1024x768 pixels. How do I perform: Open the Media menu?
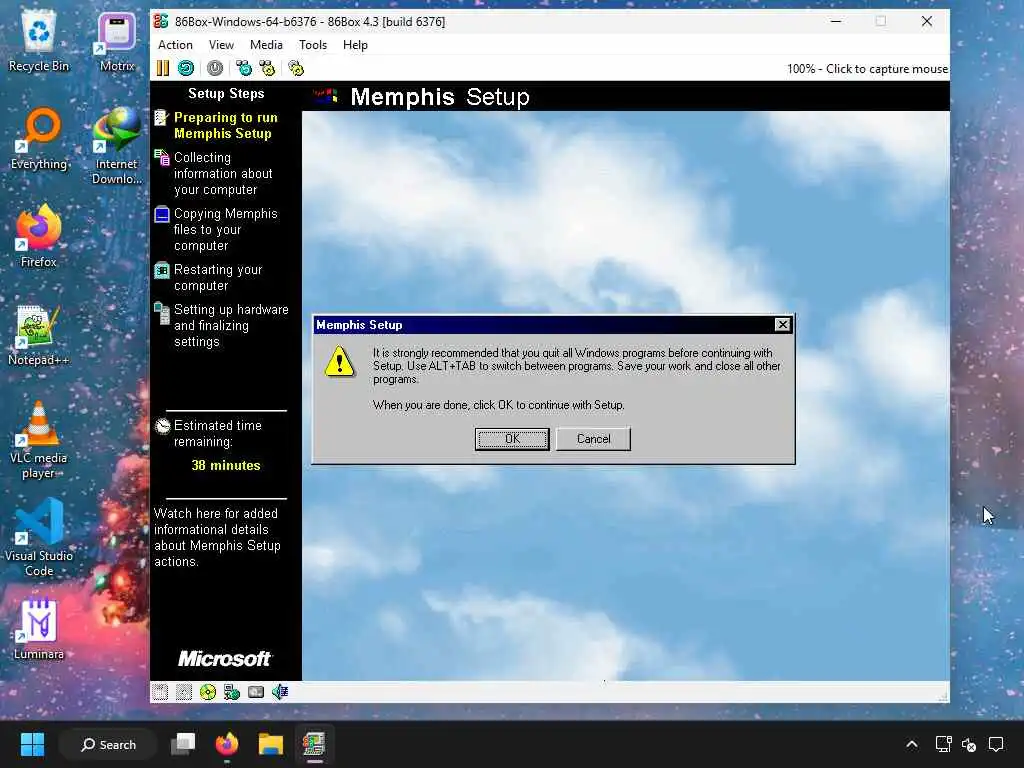point(266,45)
